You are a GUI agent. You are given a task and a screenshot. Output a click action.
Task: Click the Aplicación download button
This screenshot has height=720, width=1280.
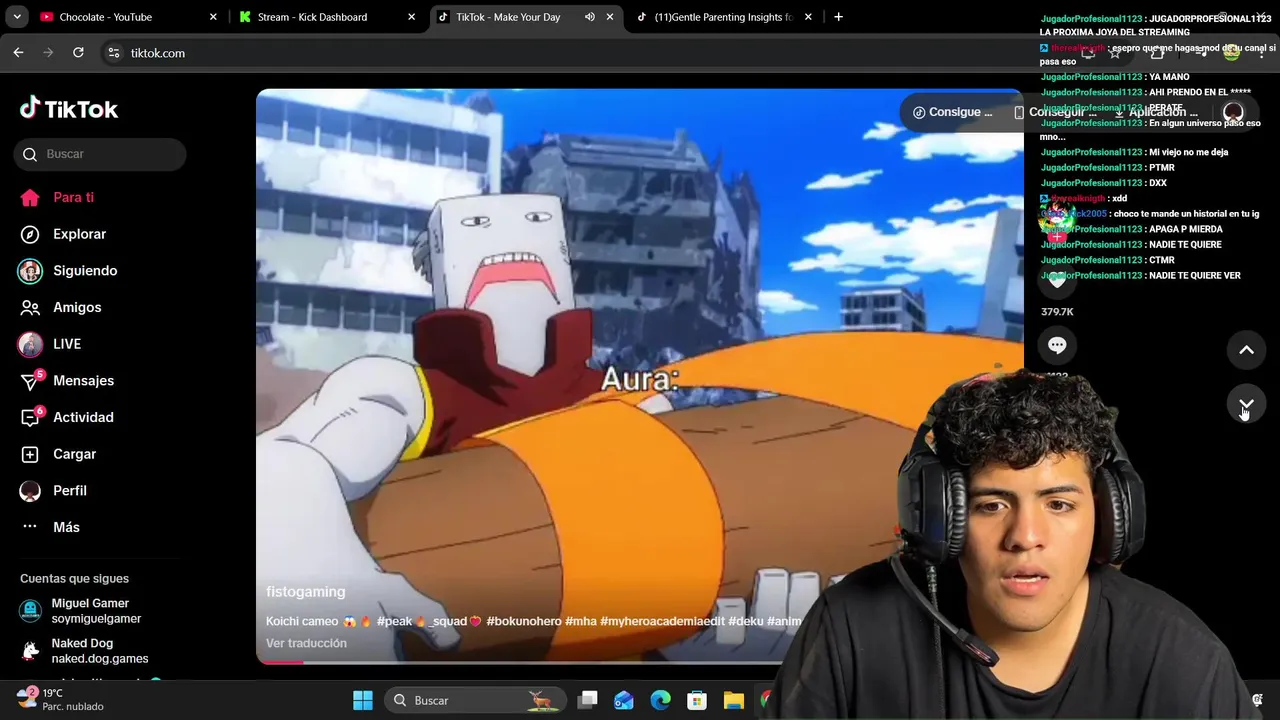point(1156,112)
